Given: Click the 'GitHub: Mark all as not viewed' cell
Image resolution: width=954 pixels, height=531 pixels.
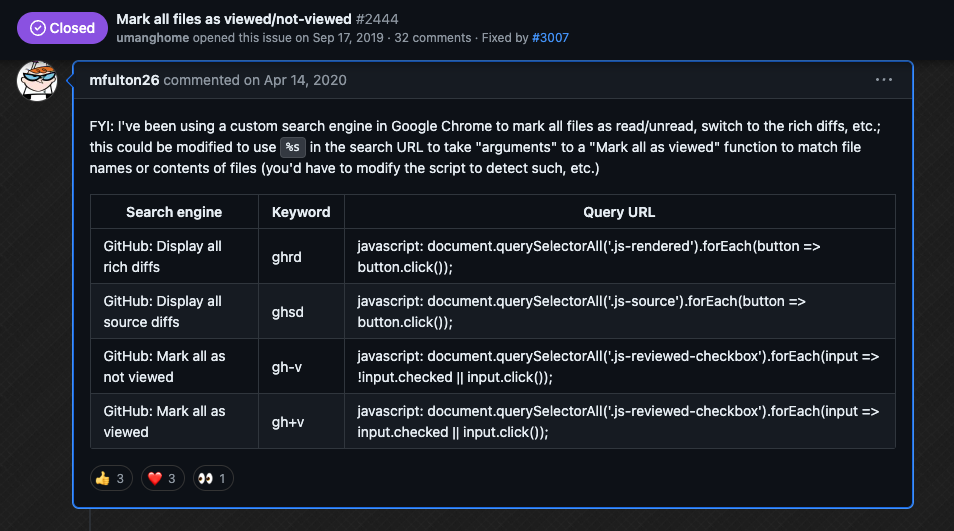Looking at the screenshot, I should (x=174, y=366).
